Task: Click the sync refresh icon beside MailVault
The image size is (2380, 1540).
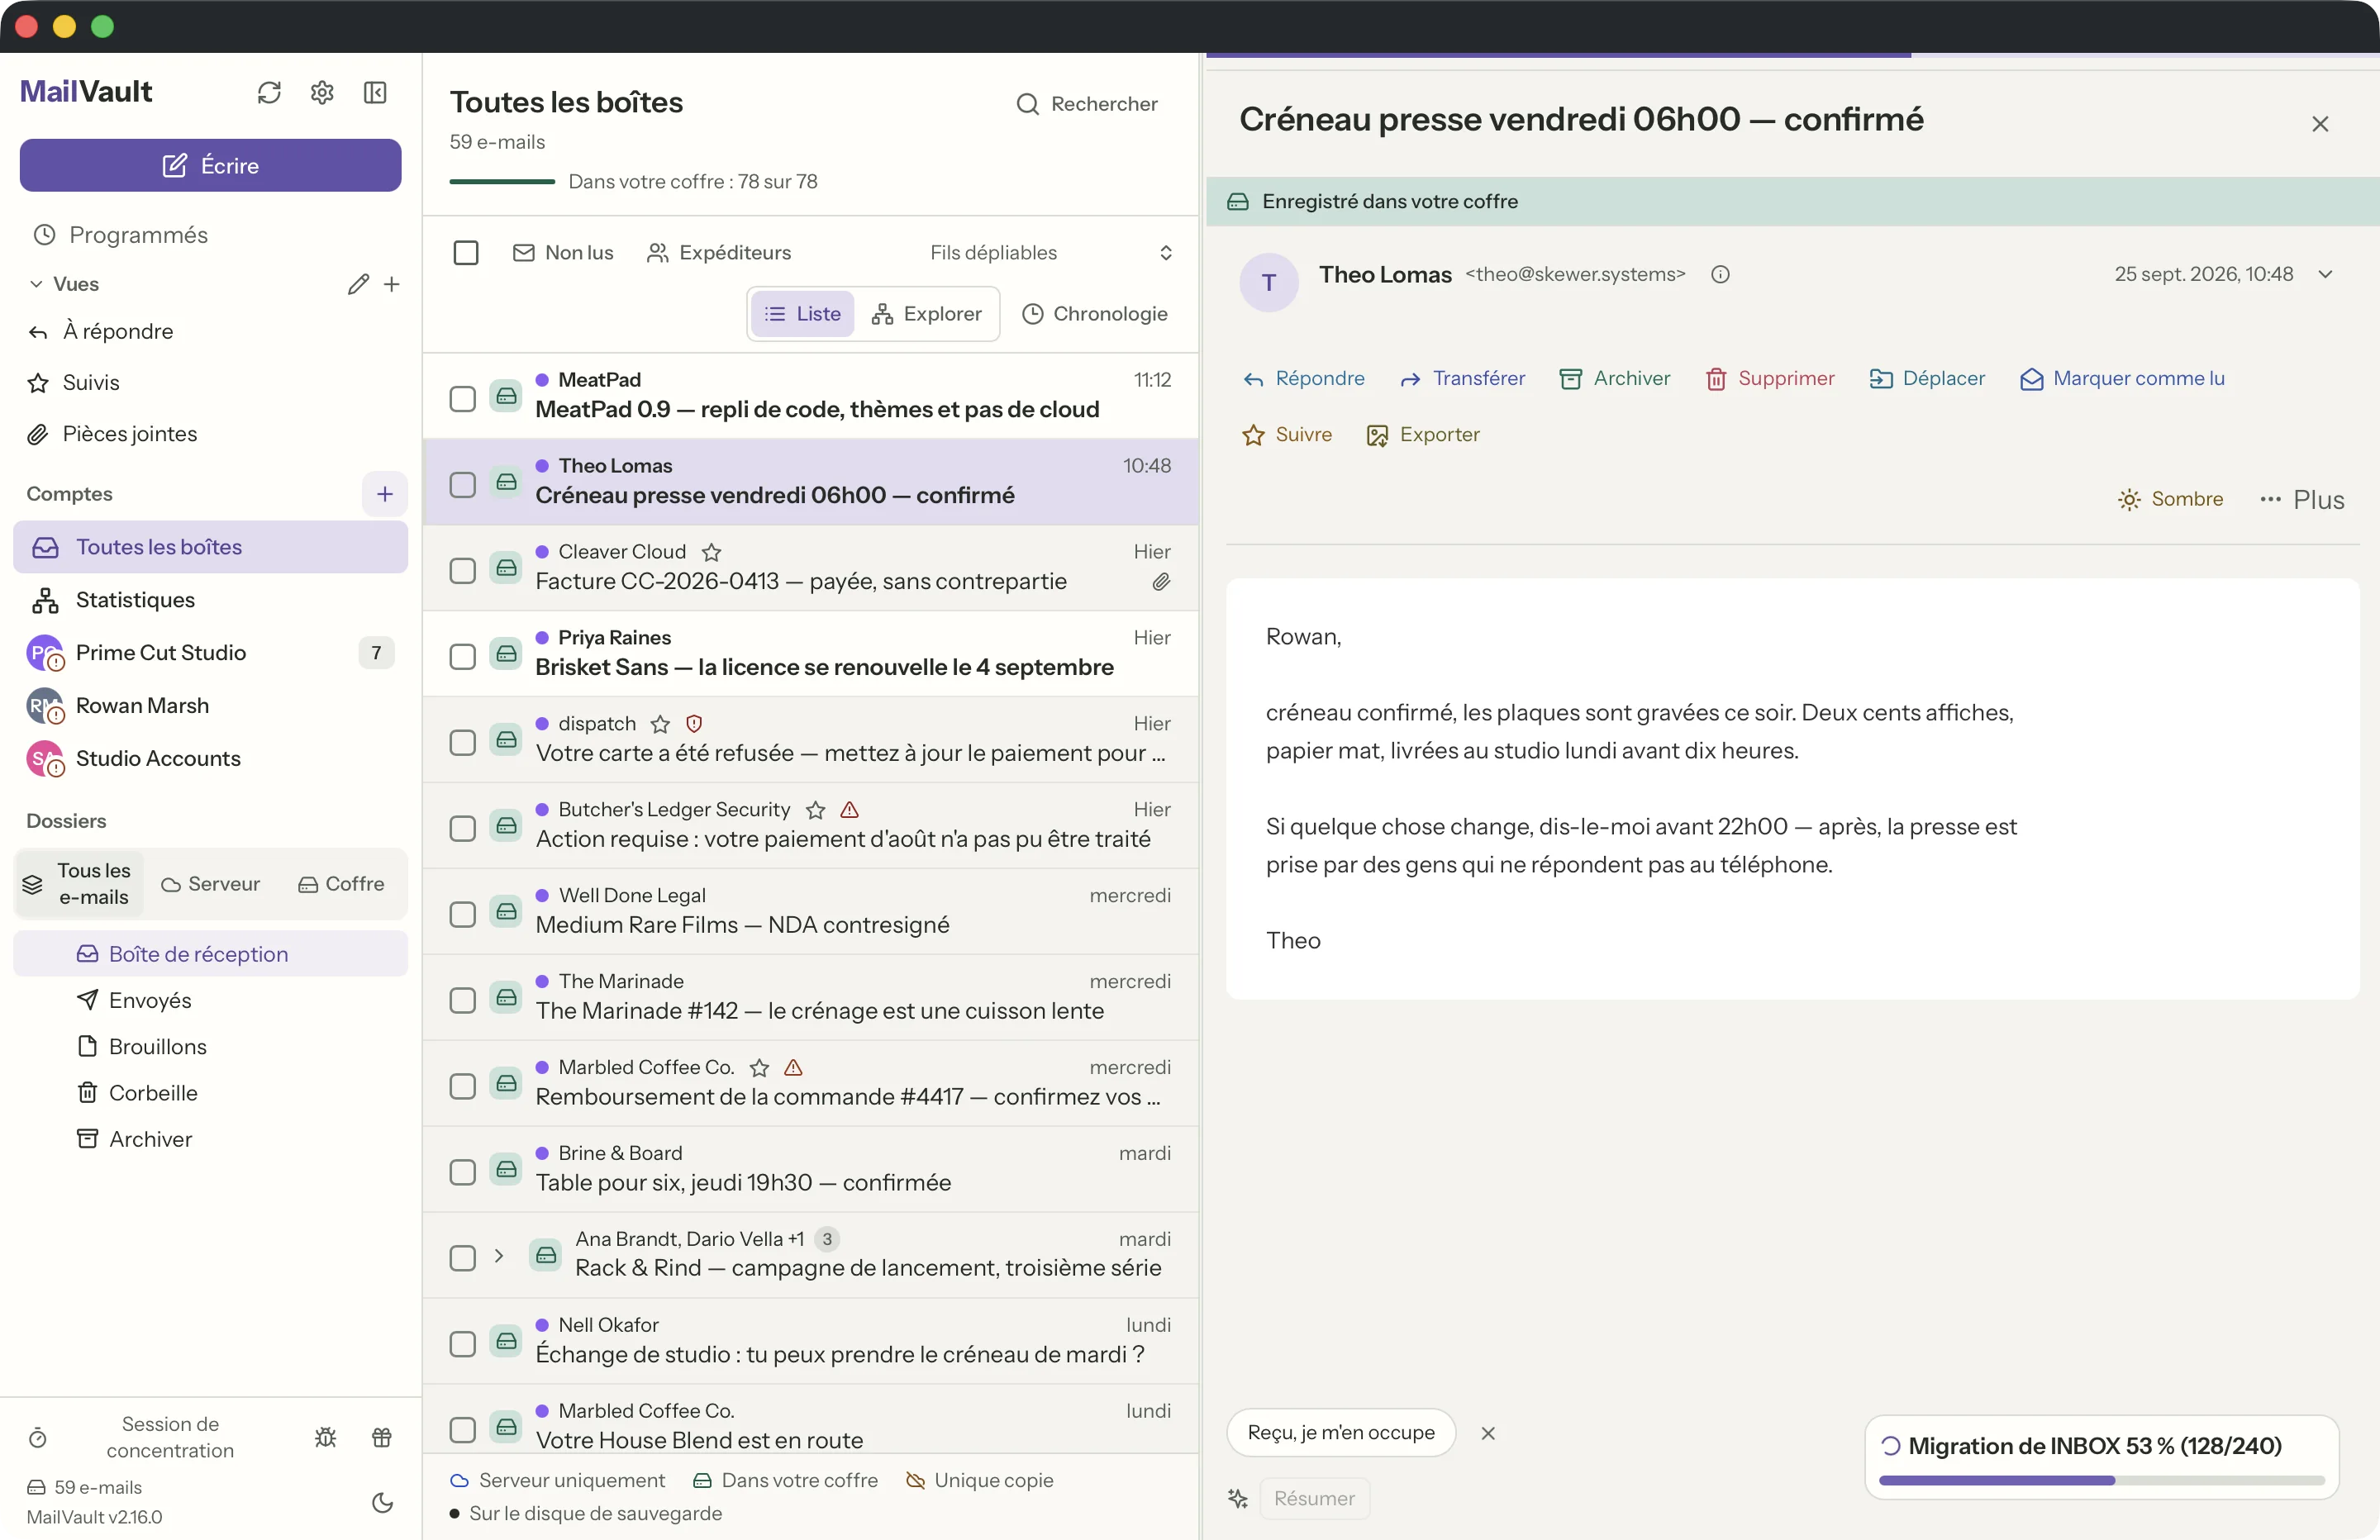Action: pos(269,93)
